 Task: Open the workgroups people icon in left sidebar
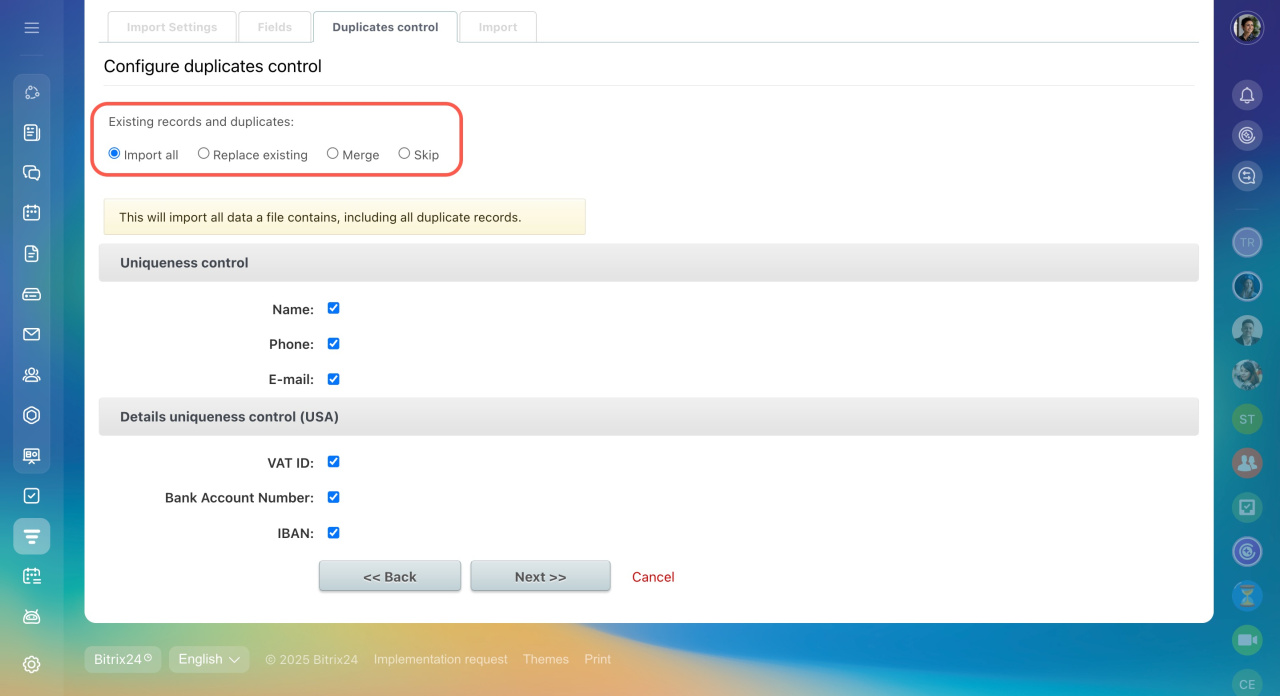32,375
